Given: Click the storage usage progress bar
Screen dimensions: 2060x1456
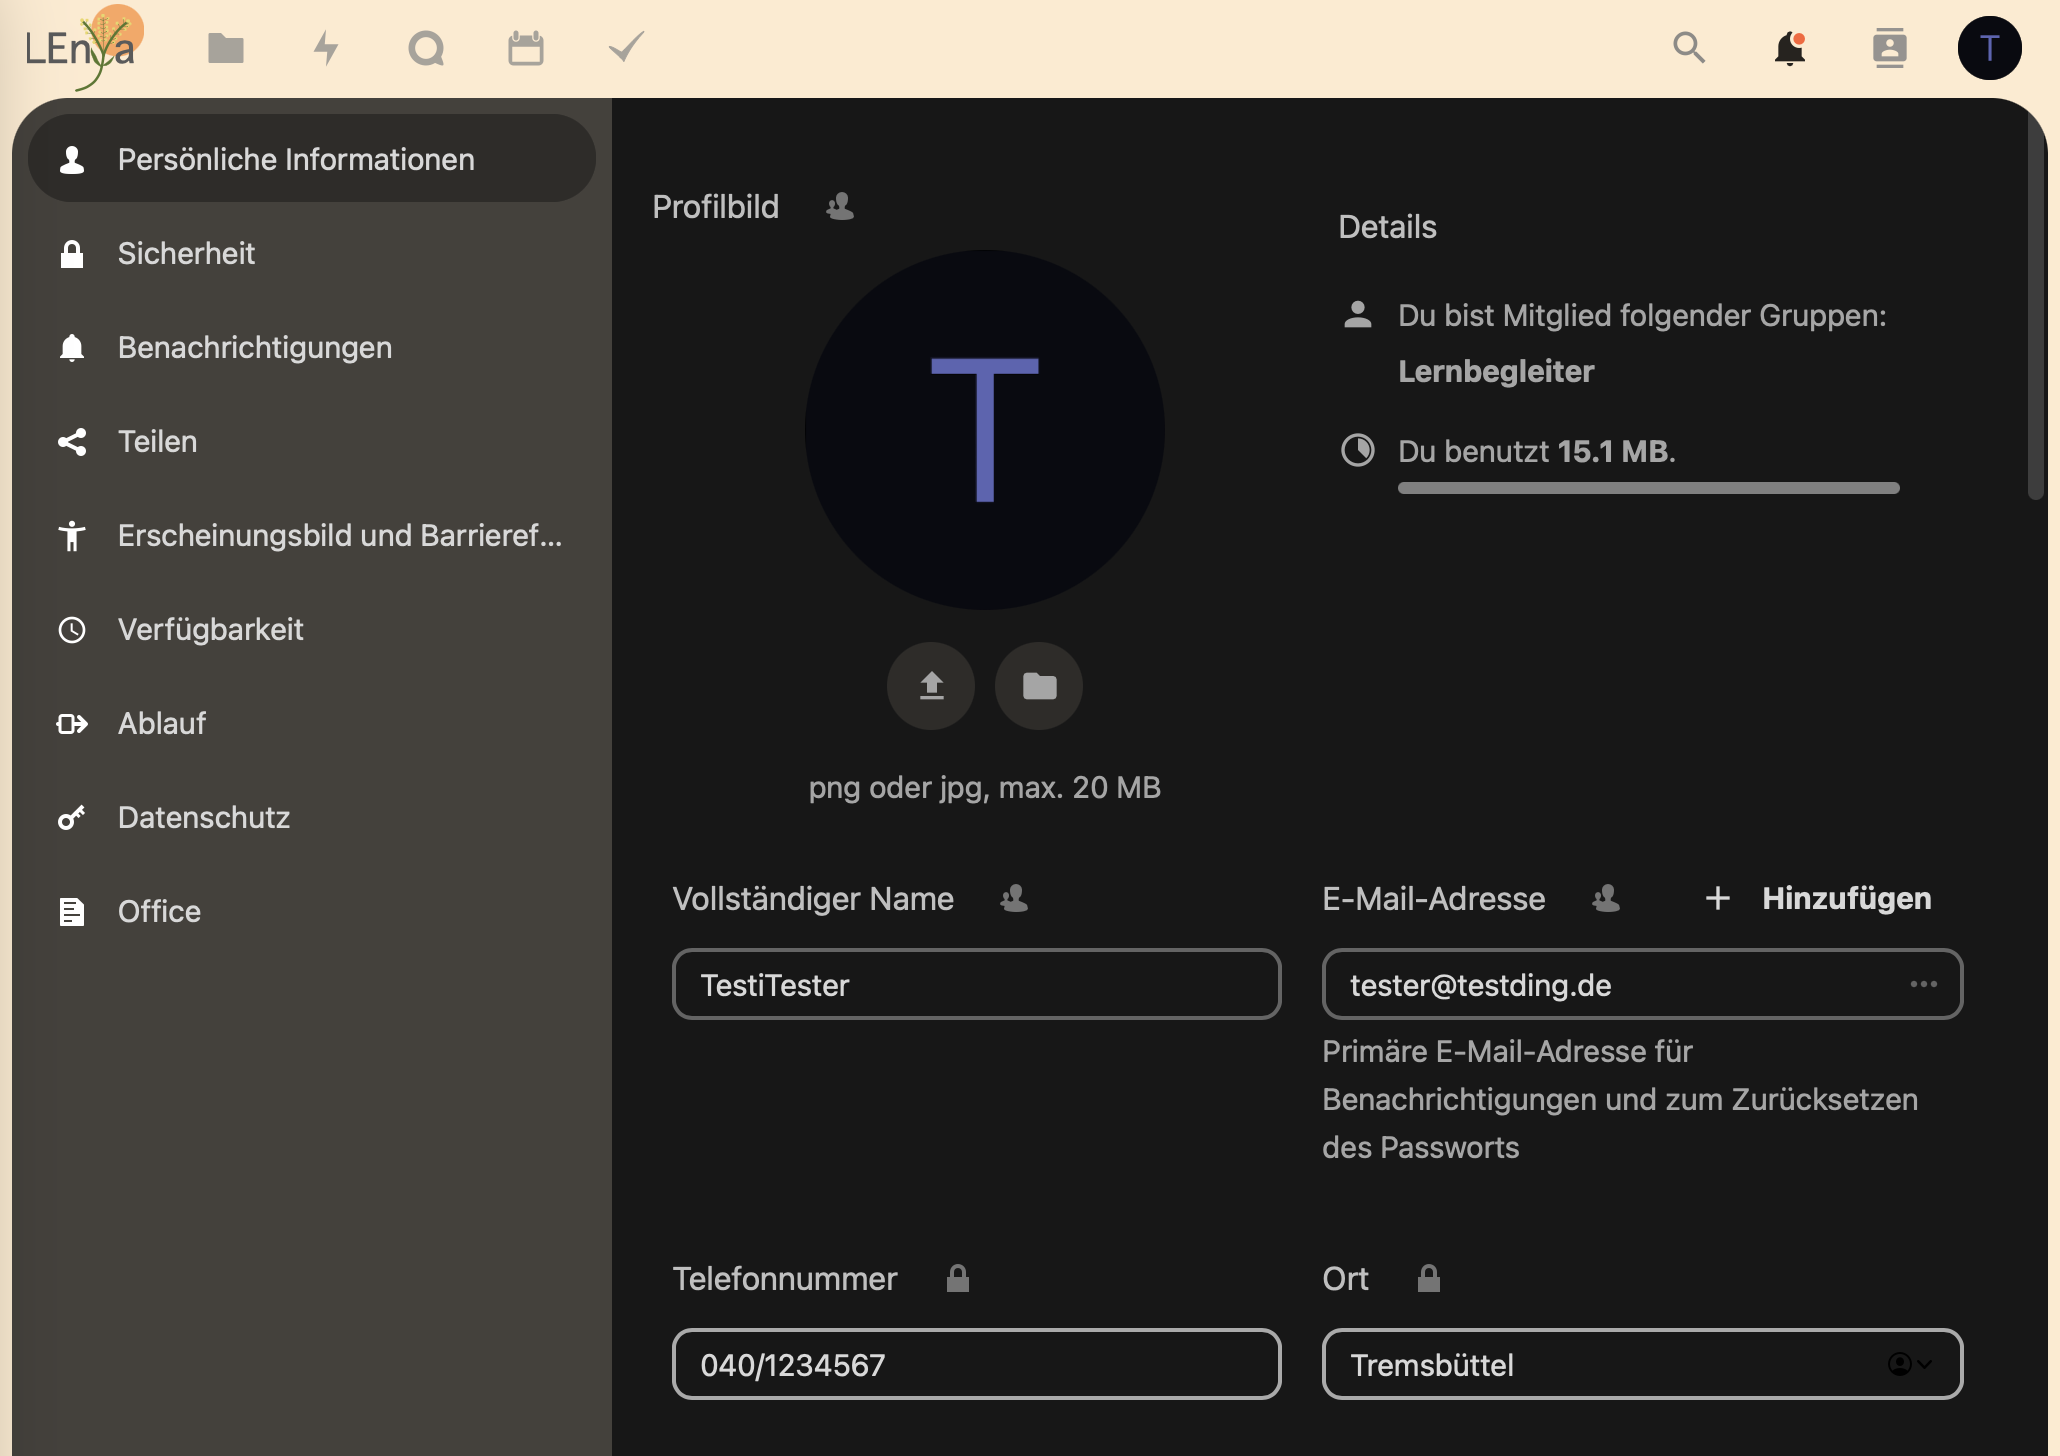Looking at the screenshot, I should 1649,488.
